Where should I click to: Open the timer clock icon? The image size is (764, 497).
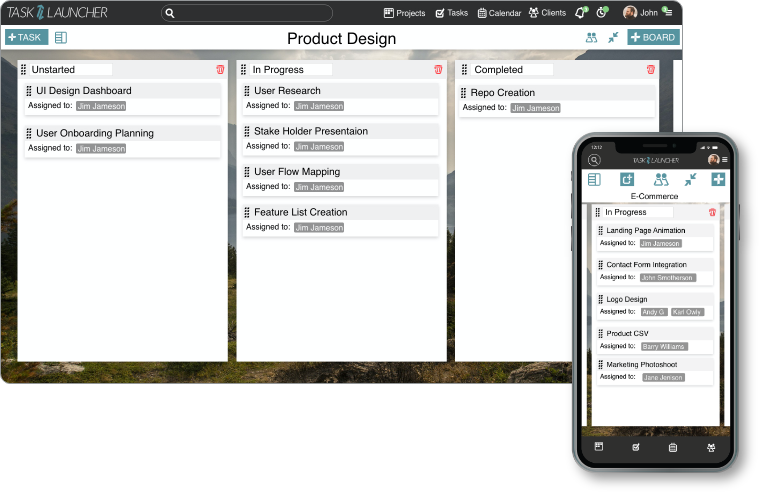click(x=602, y=13)
